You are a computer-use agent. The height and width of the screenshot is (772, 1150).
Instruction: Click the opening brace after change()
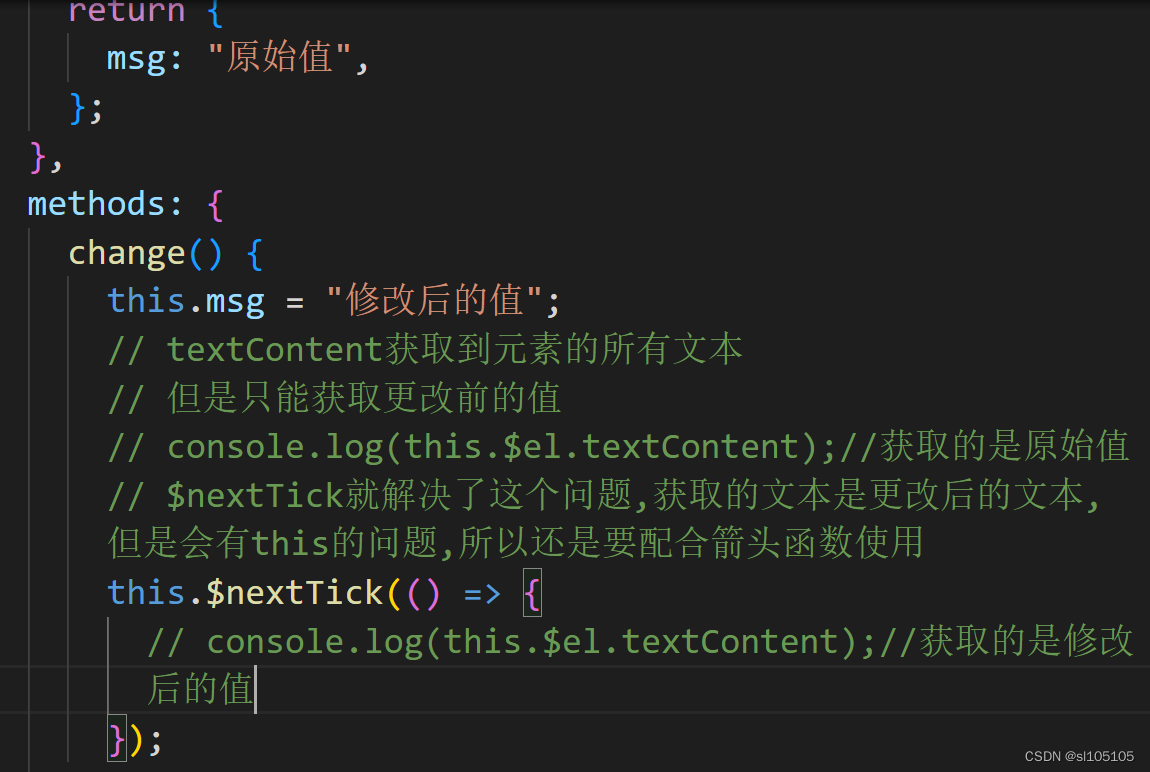pyautogui.click(x=253, y=253)
